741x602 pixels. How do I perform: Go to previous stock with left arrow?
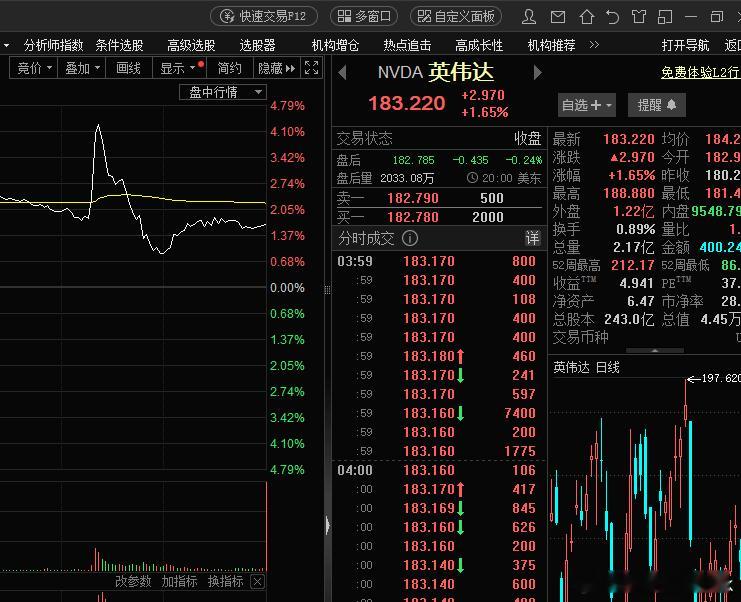click(x=343, y=73)
